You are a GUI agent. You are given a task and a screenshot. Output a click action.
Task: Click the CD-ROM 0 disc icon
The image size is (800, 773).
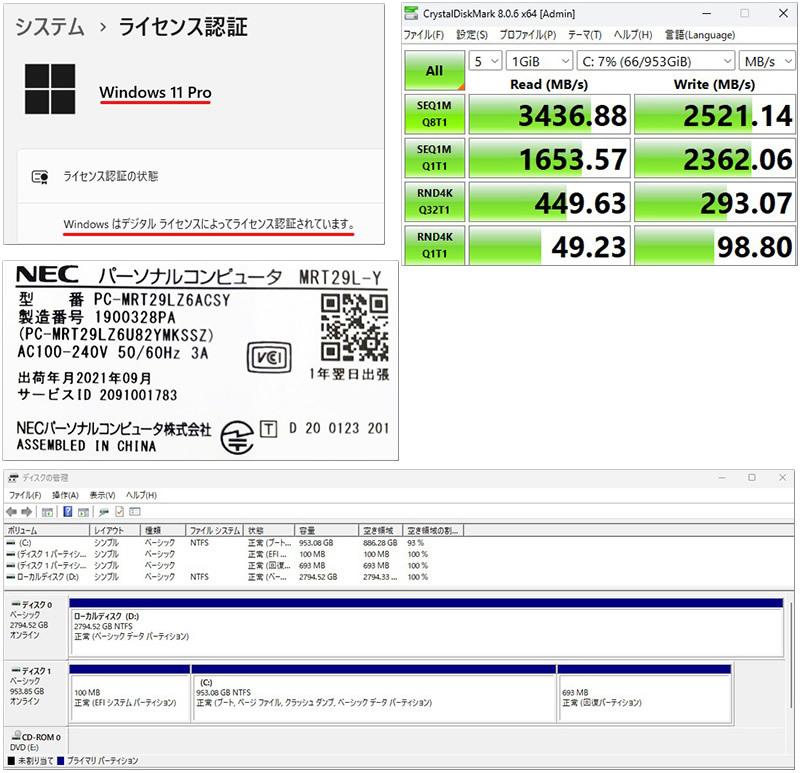point(16,735)
